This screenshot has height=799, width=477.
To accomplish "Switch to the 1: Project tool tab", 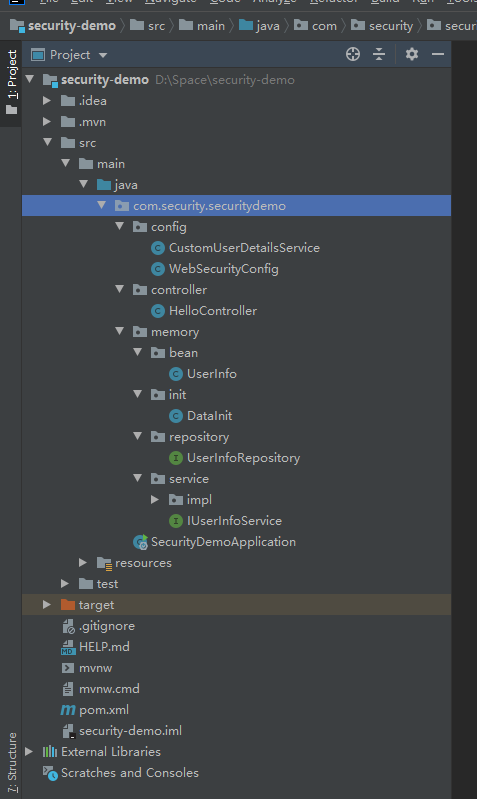I will [11, 82].
